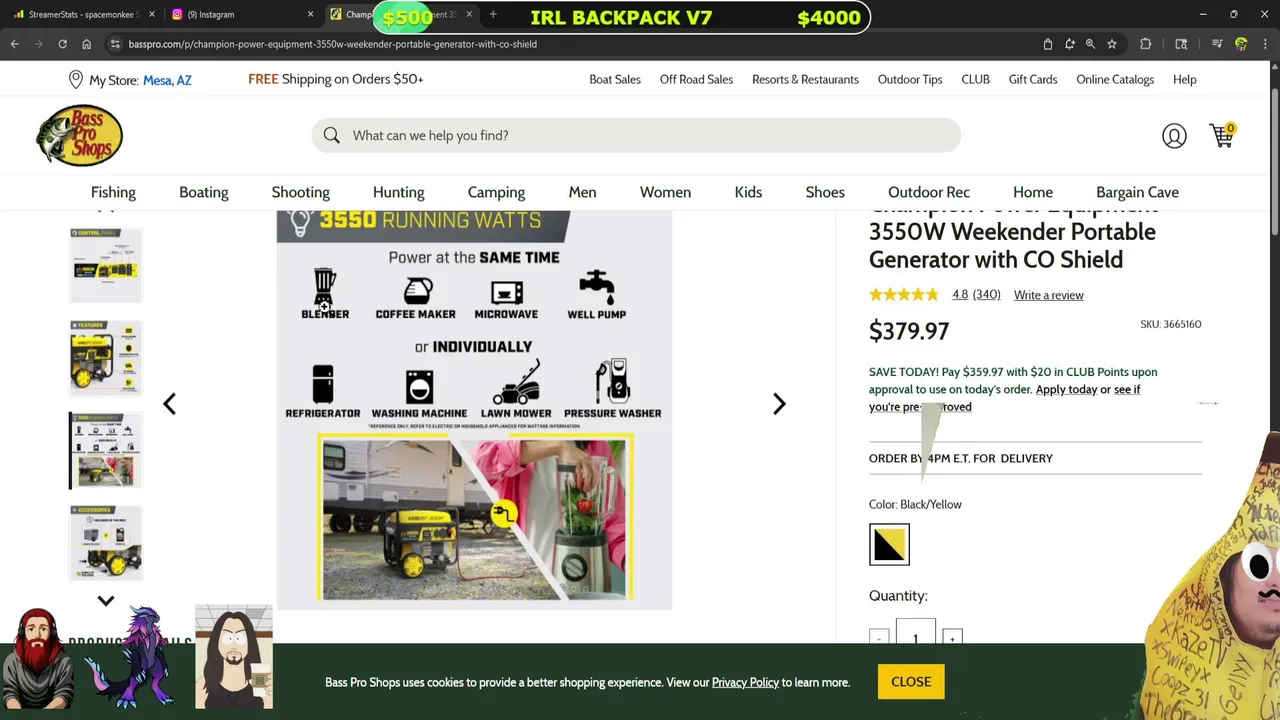Select the running watts thumbnail image
The height and width of the screenshot is (720, 1280).
coord(106,450)
